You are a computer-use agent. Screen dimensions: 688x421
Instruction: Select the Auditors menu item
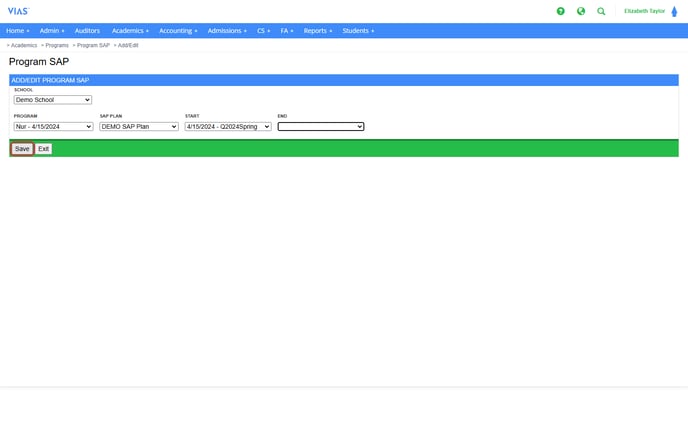point(87,31)
